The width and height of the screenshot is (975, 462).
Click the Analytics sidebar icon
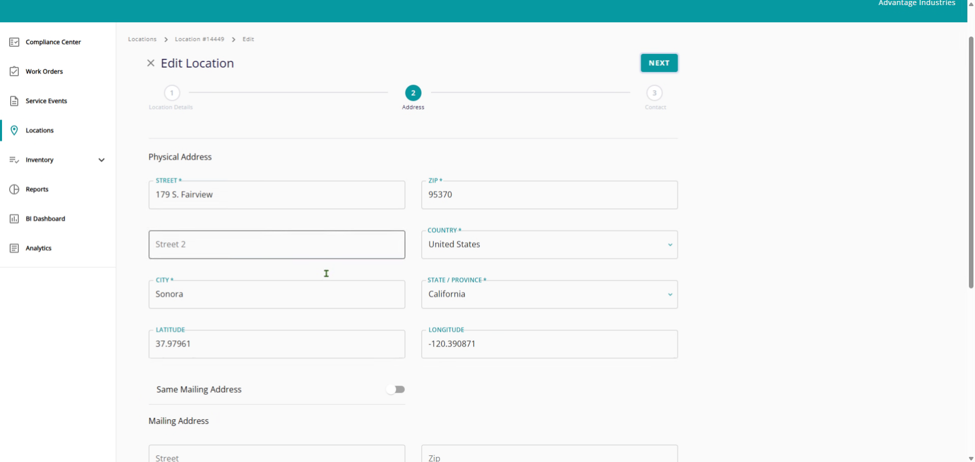14,248
